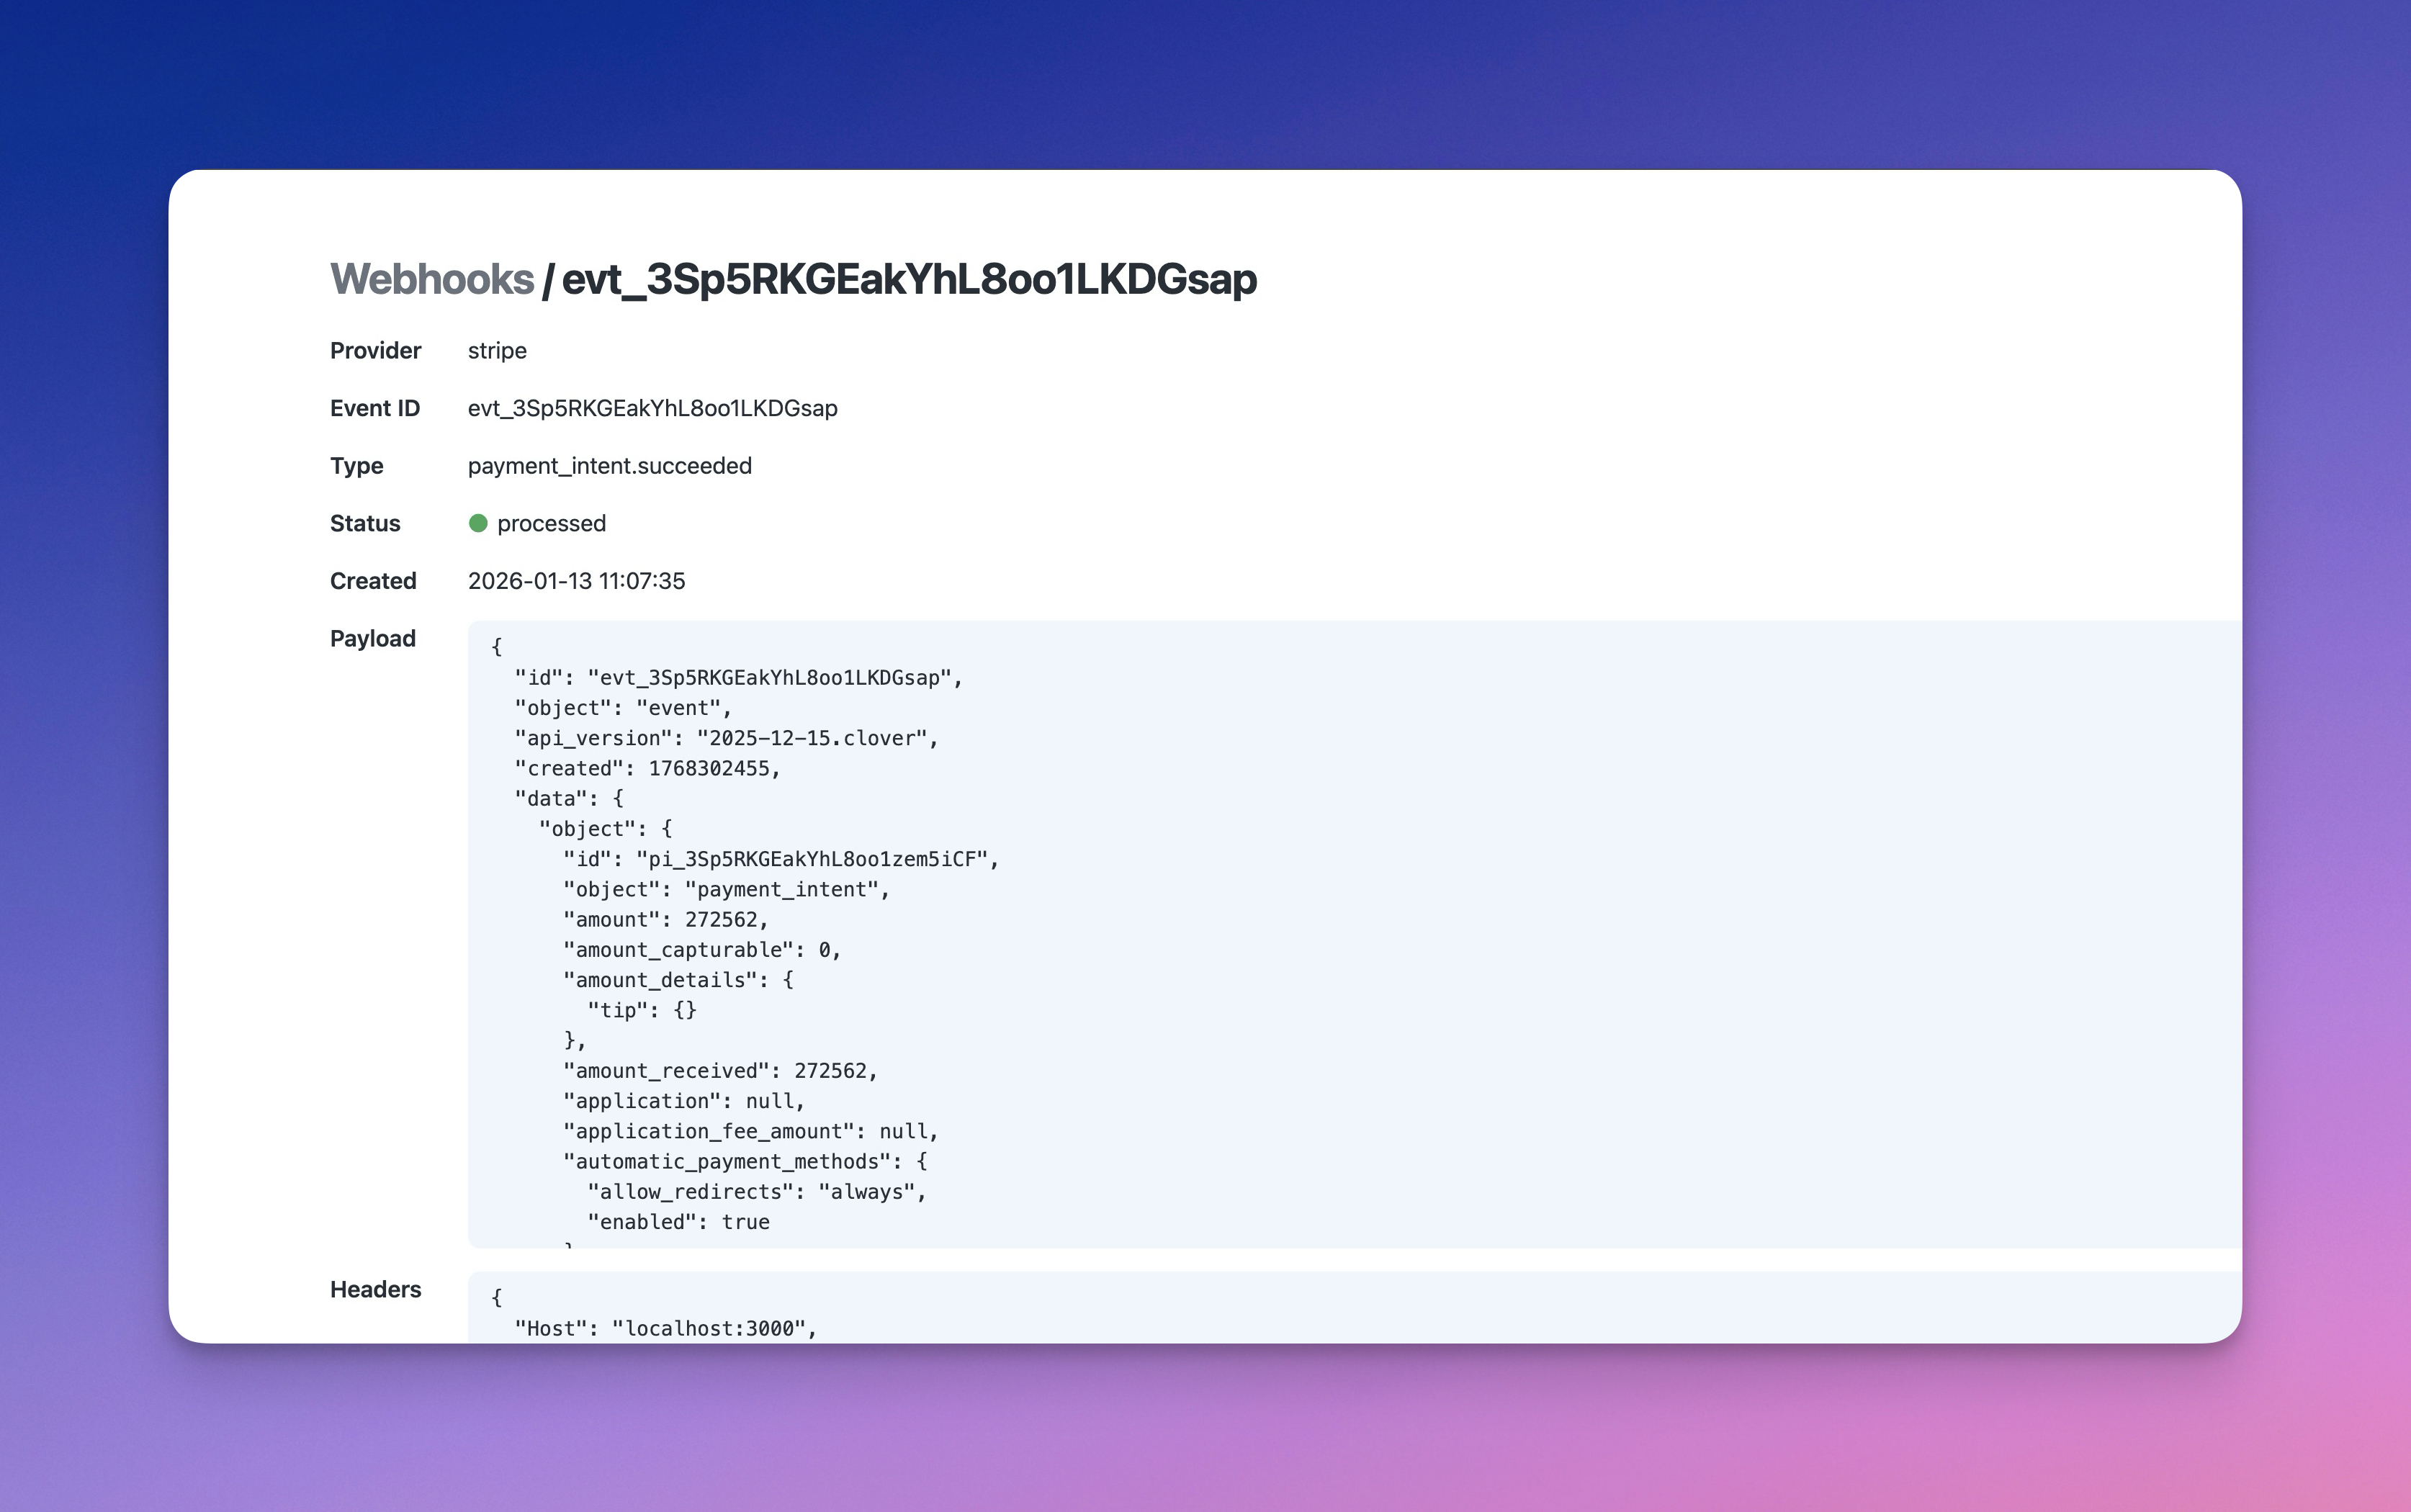Click the "amount": 272562 line
The width and height of the screenshot is (2411, 1512).
tap(665, 920)
